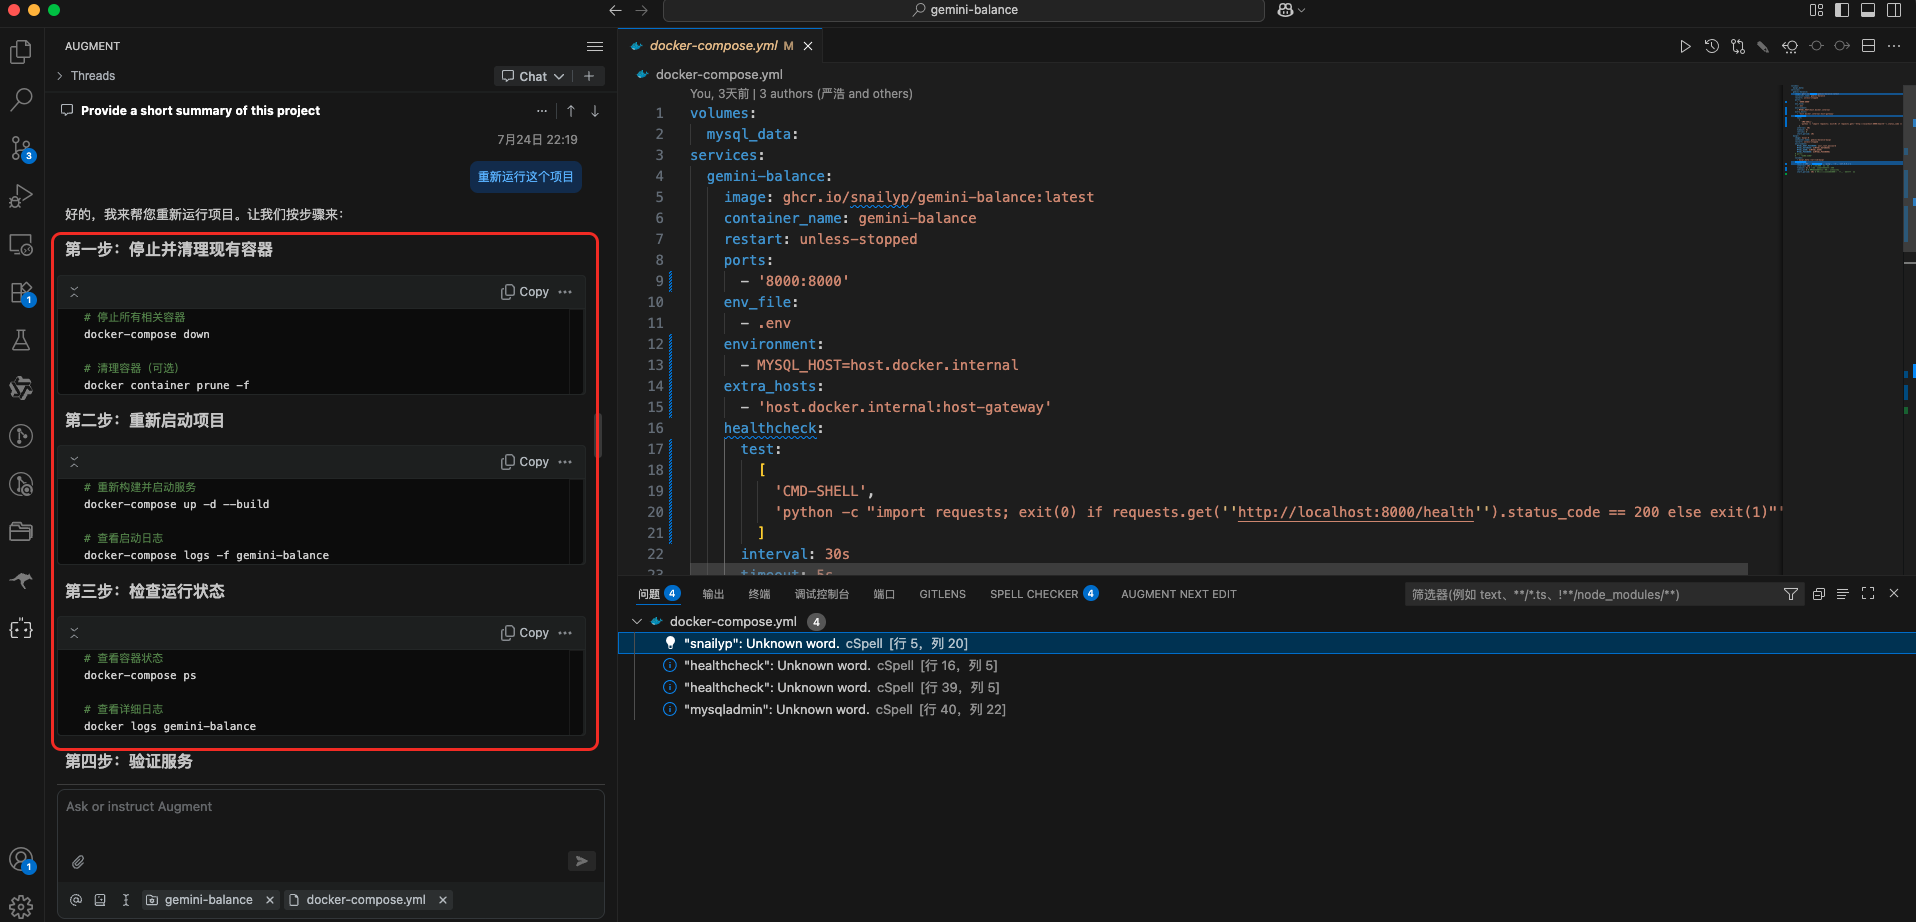The image size is (1916, 922).
Task: Open the Testing flask view
Action: tap(21, 340)
